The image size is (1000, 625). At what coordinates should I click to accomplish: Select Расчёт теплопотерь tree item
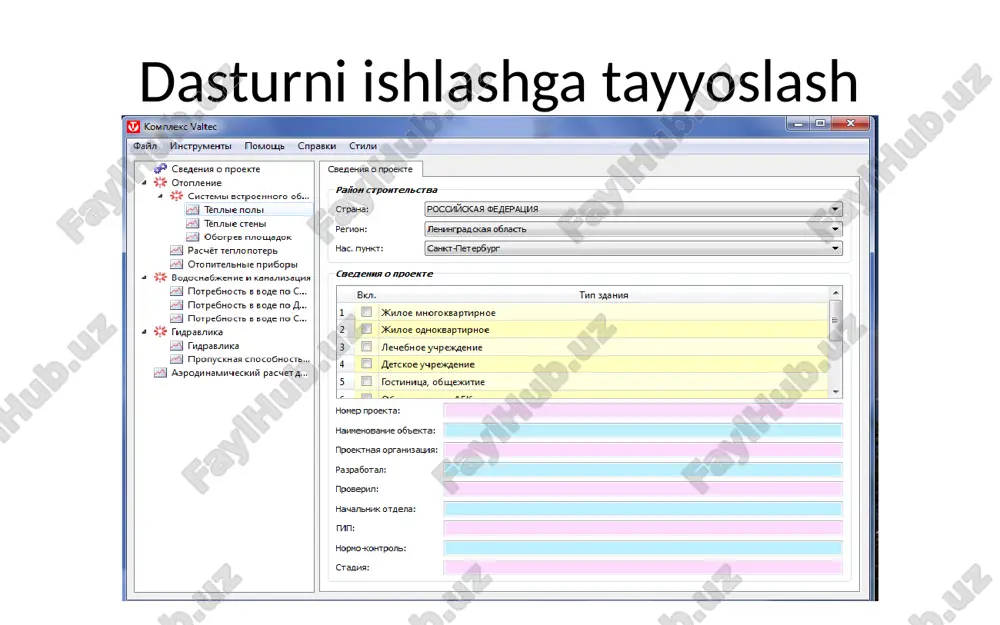click(x=232, y=251)
